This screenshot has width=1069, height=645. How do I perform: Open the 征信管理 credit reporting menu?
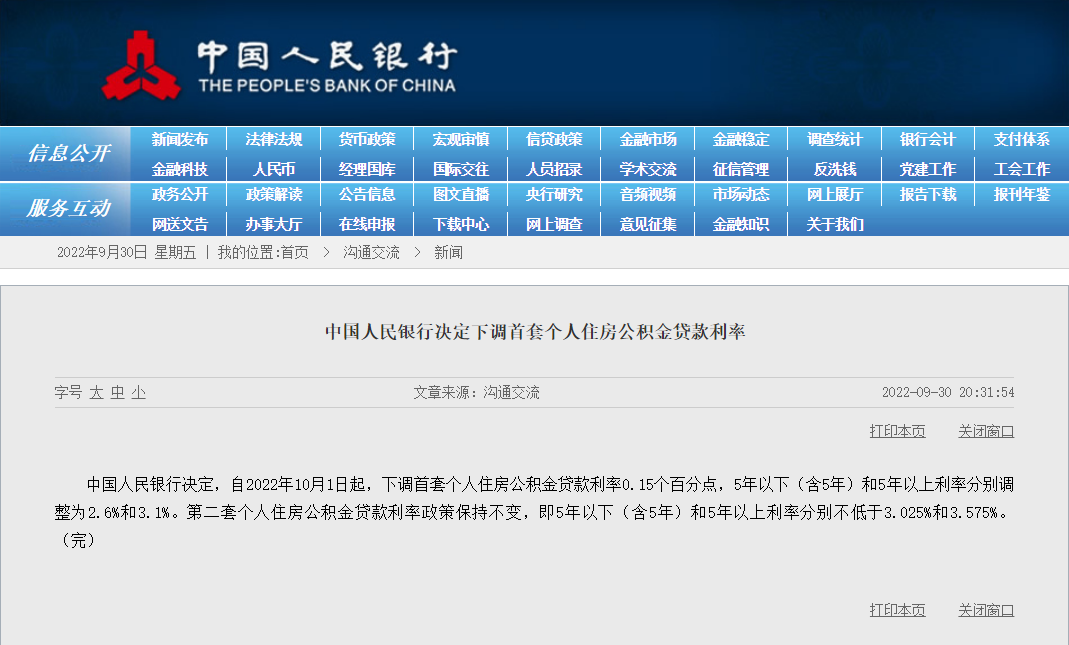coord(740,168)
